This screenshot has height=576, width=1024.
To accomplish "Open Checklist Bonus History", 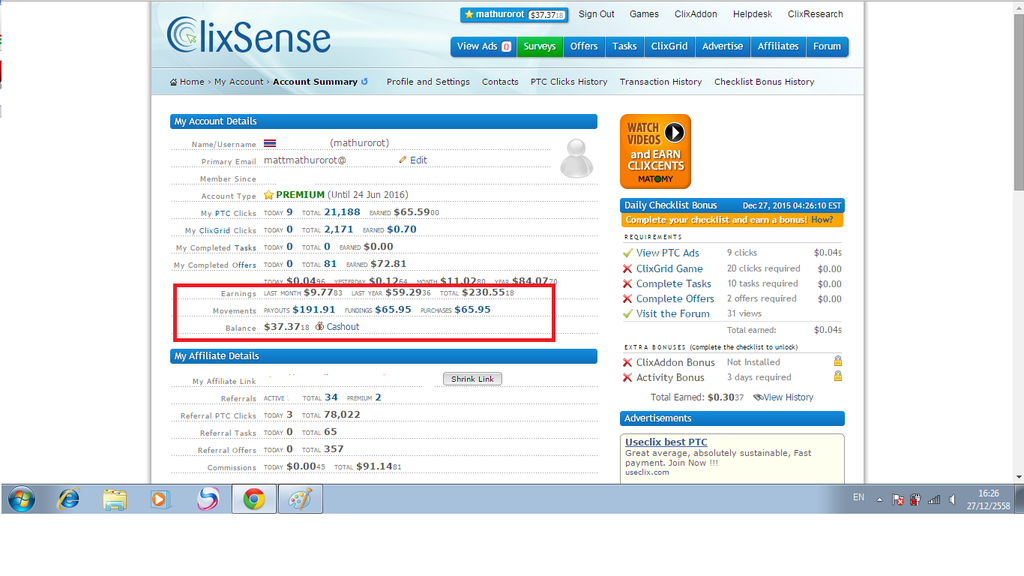I will coord(764,82).
